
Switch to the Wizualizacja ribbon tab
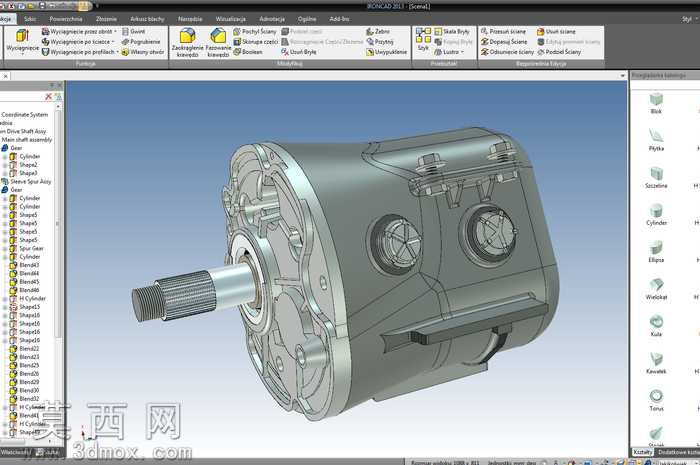click(x=230, y=19)
